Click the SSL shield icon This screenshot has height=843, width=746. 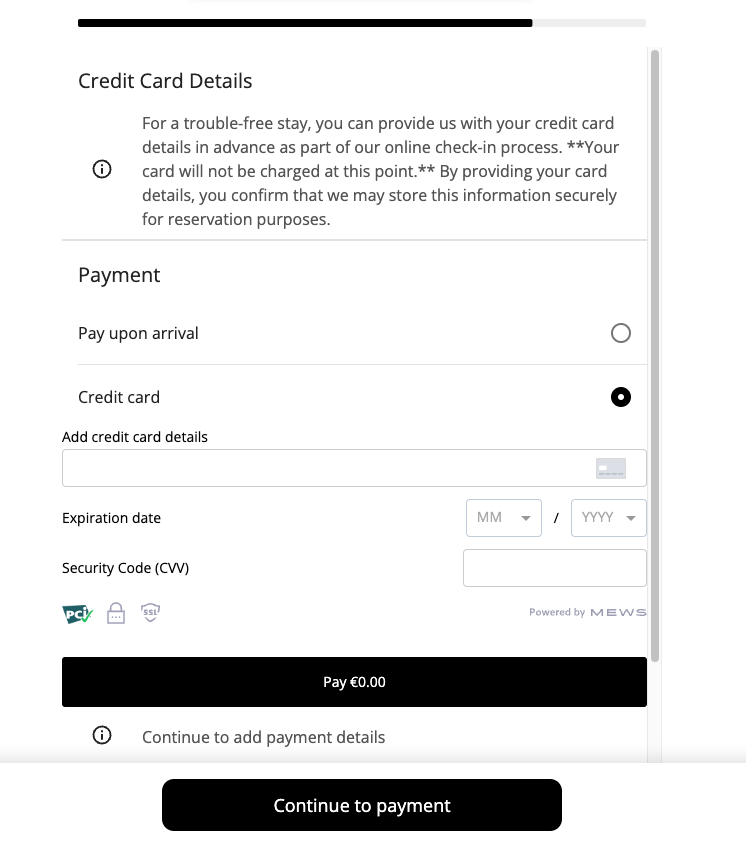coord(150,613)
